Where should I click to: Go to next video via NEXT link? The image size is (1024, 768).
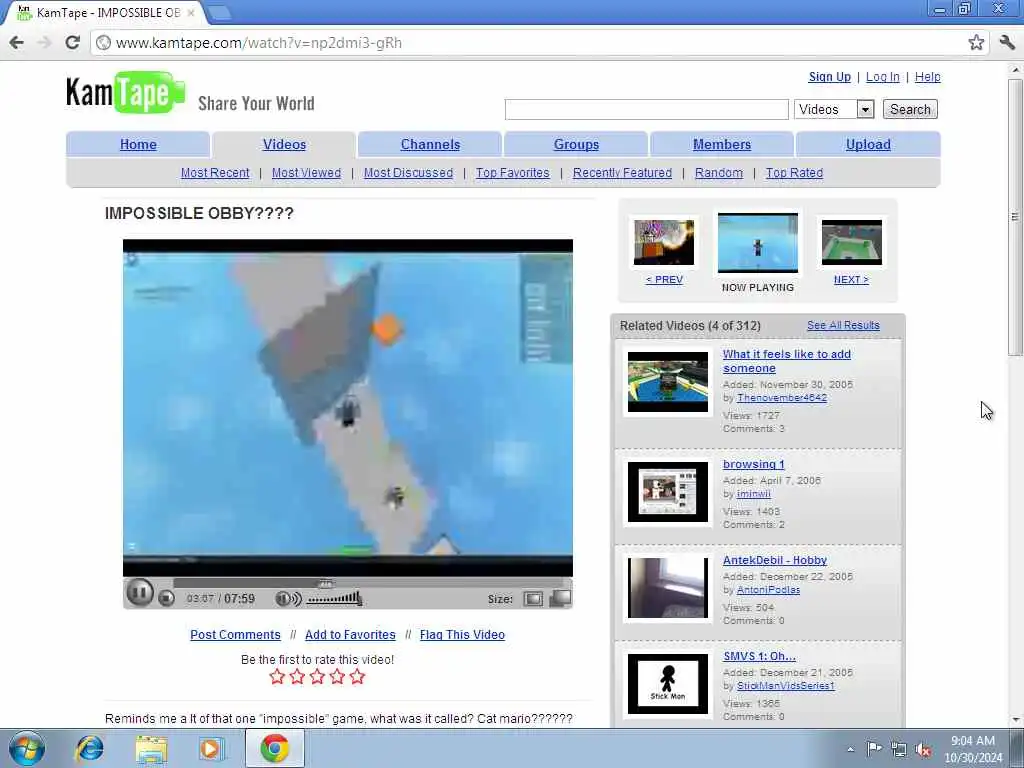click(x=851, y=279)
